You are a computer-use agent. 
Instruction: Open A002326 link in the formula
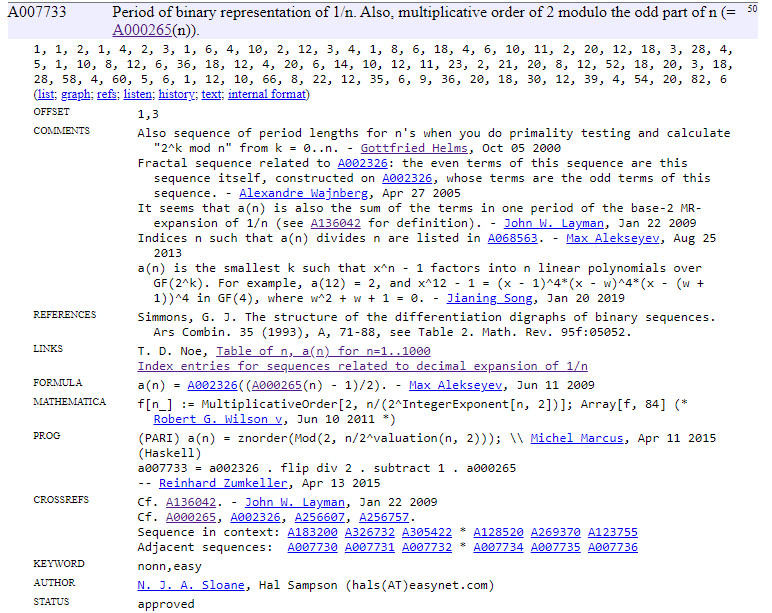coord(212,385)
